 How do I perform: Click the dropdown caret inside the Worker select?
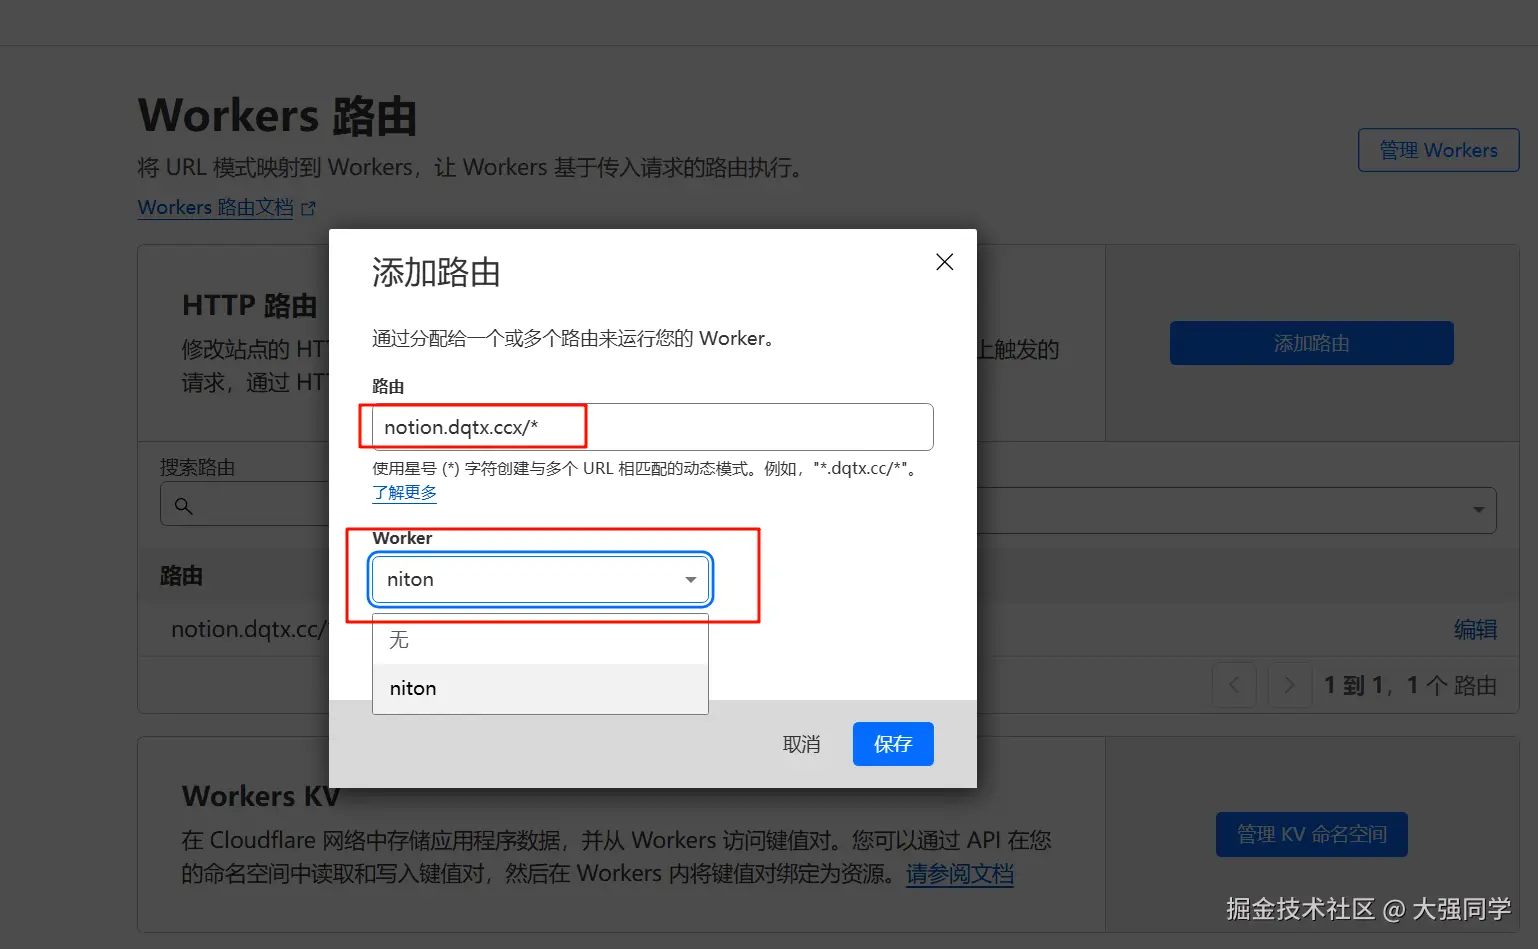690,580
